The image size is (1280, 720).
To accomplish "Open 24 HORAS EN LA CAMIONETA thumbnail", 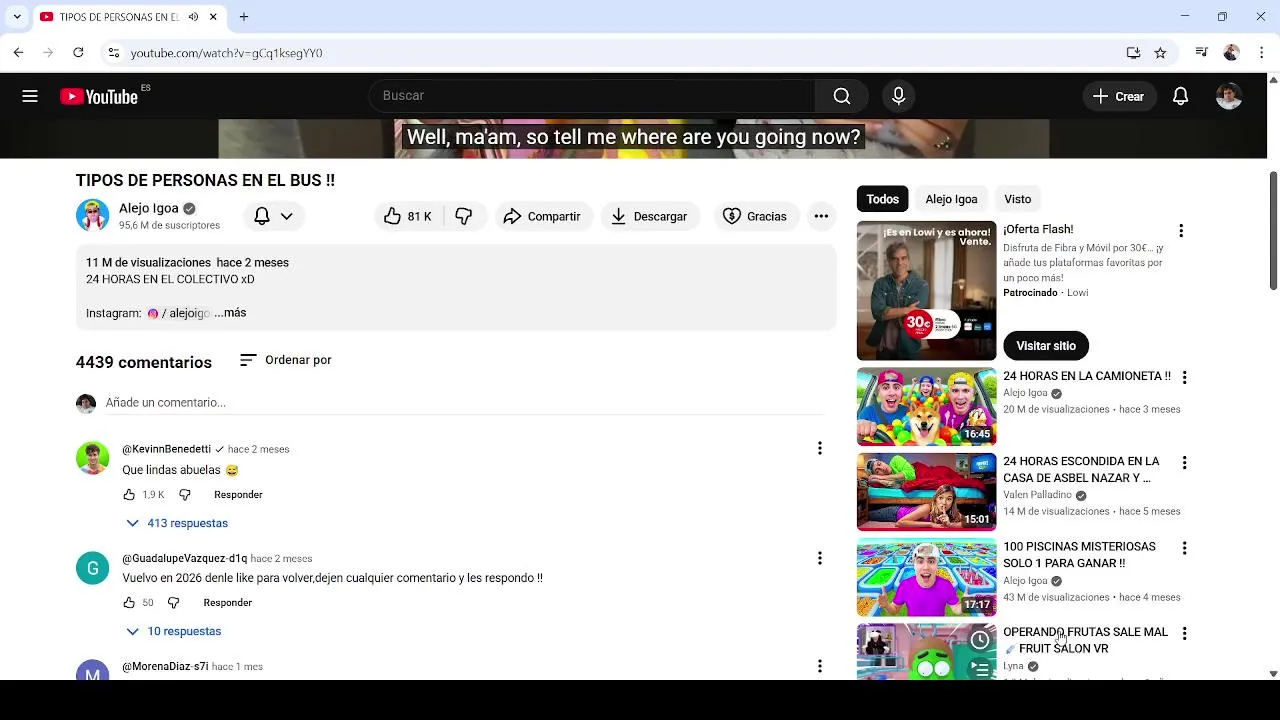I will [926, 406].
